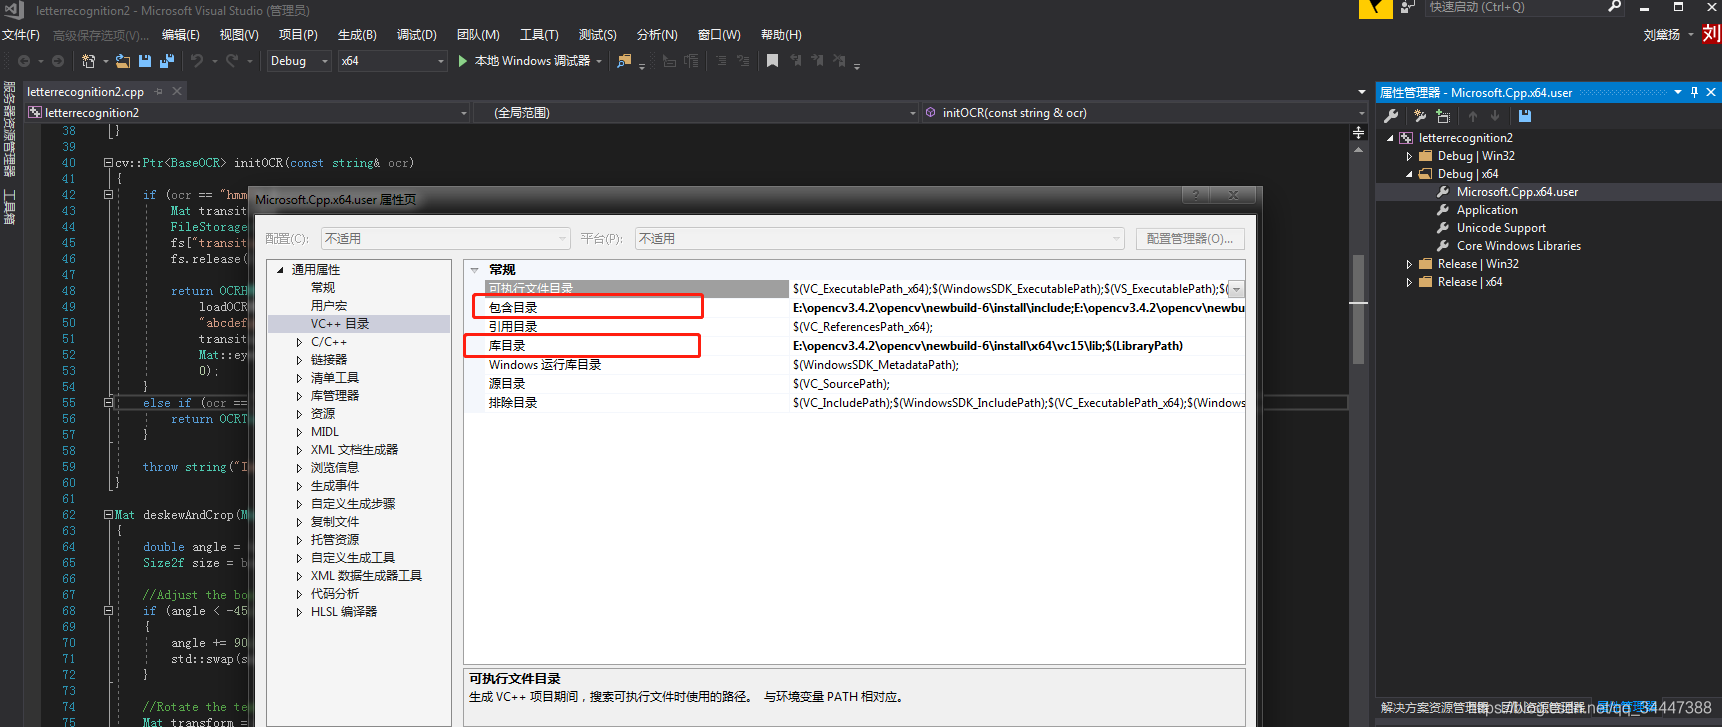Click the Find in Files toolbar icon
Screen dimensions: 1722x727
624,61
